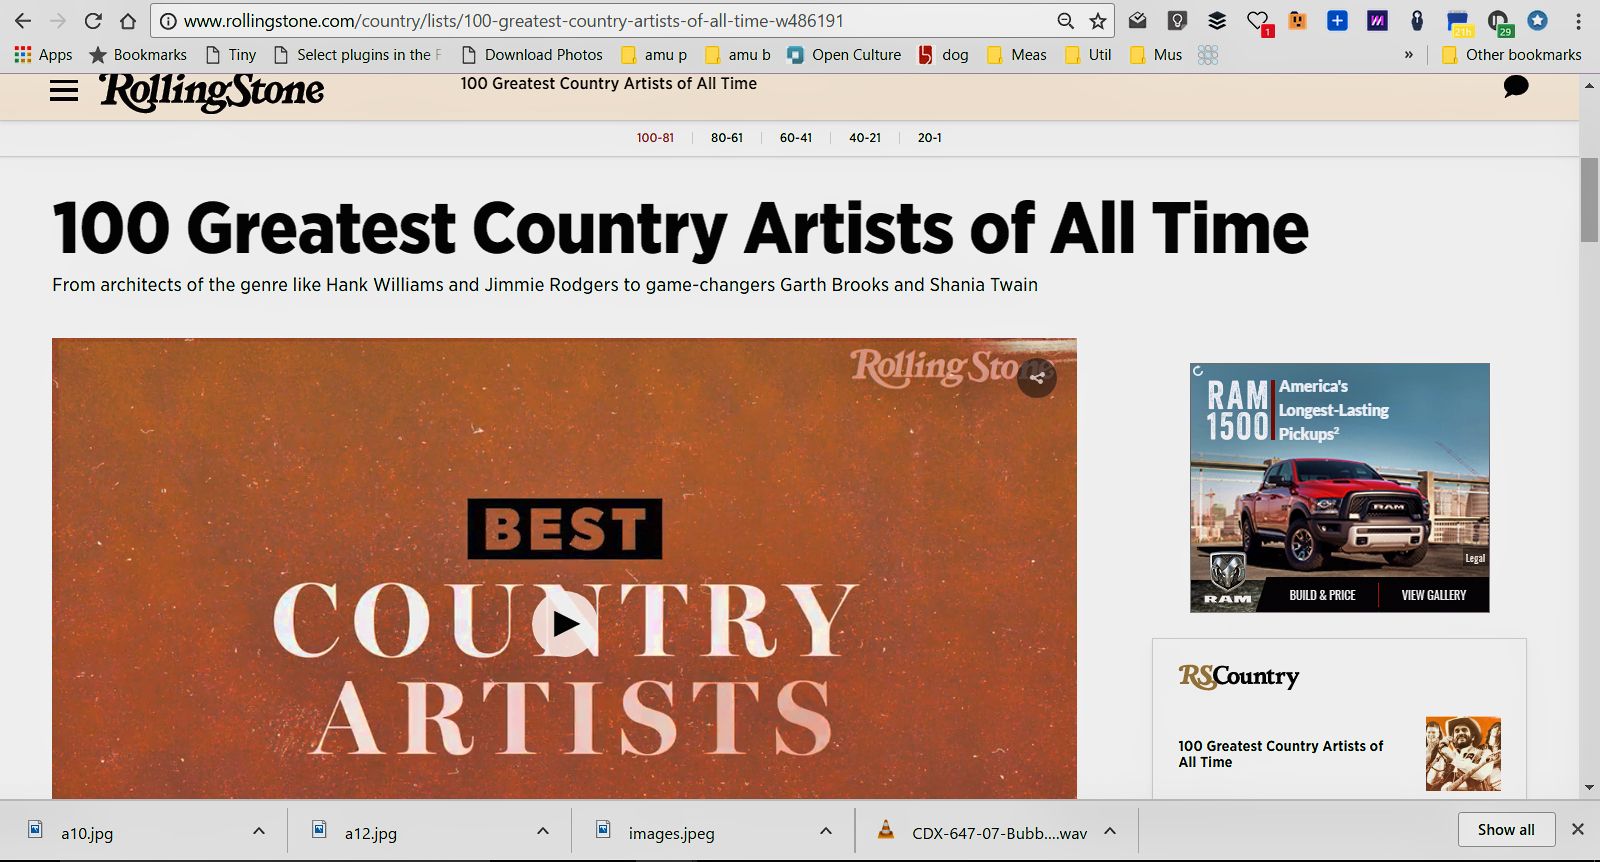The height and width of the screenshot is (862, 1600).
Task: Expand options for images.jpeg download
Action: tap(826, 831)
